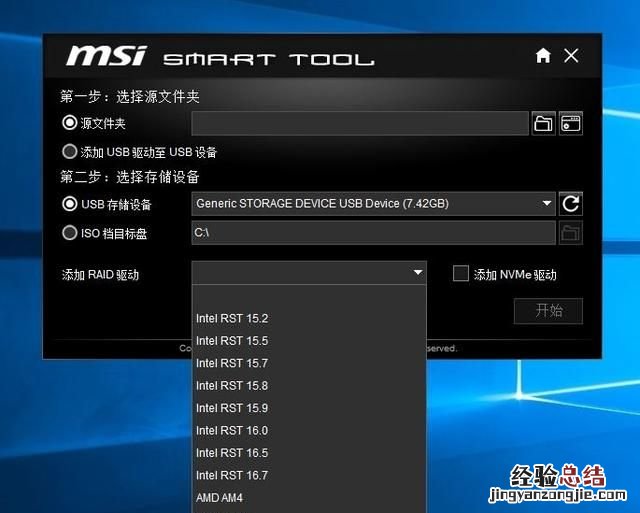Image resolution: width=640 pixels, height=513 pixels.
Task: Click the 开始 start button
Action: point(548,311)
